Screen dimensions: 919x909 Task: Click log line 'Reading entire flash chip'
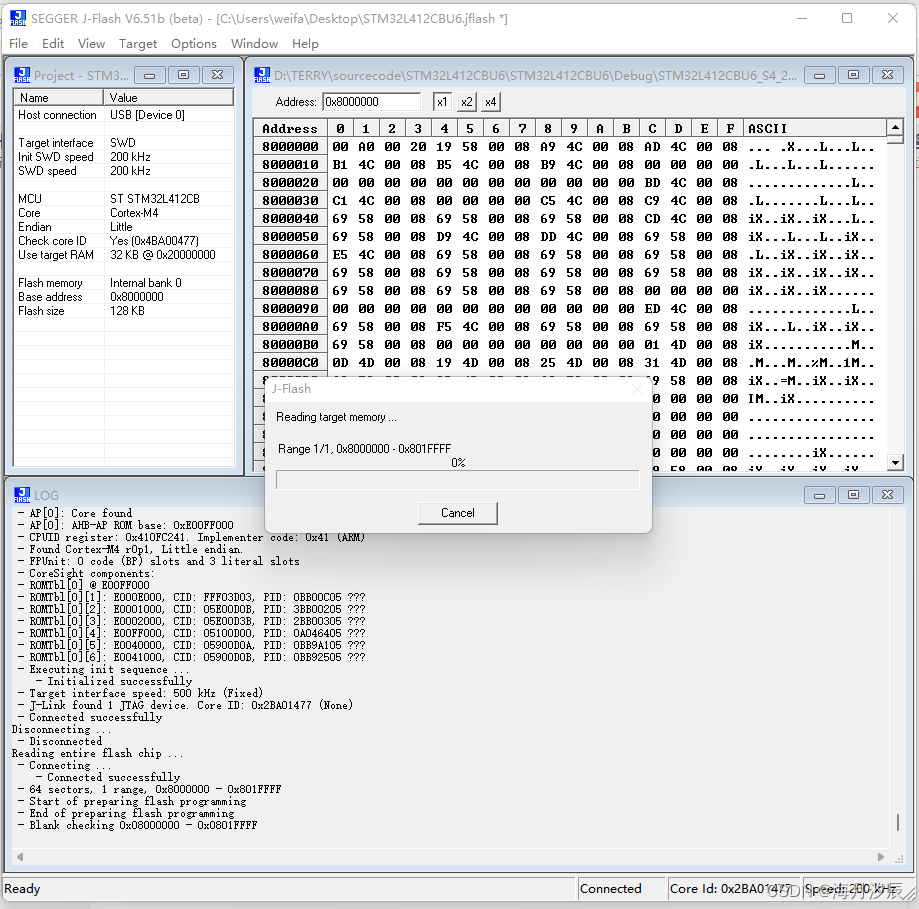pos(97,753)
